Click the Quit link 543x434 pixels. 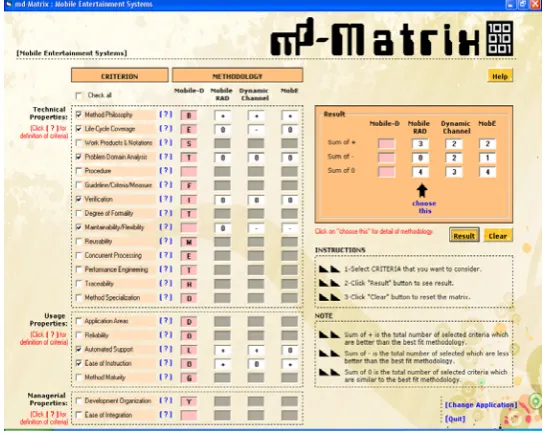pos(455,419)
